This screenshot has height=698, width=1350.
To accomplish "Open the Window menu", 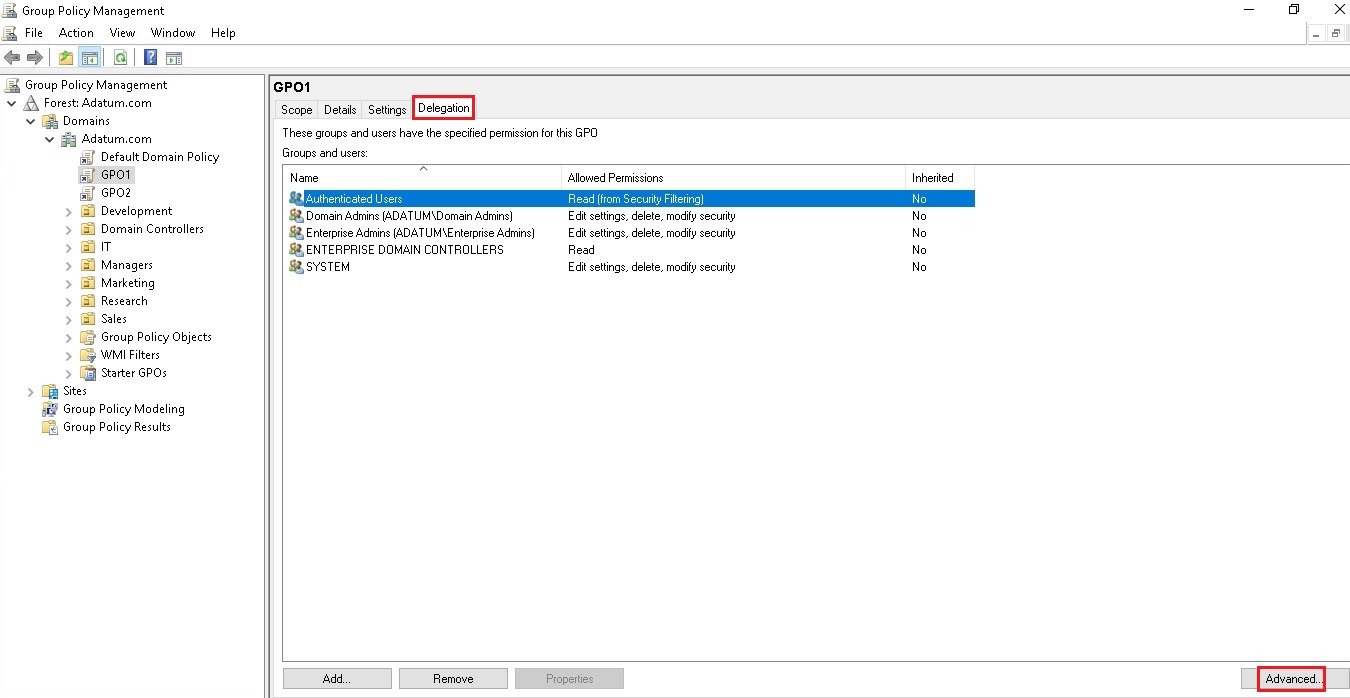I will [173, 33].
